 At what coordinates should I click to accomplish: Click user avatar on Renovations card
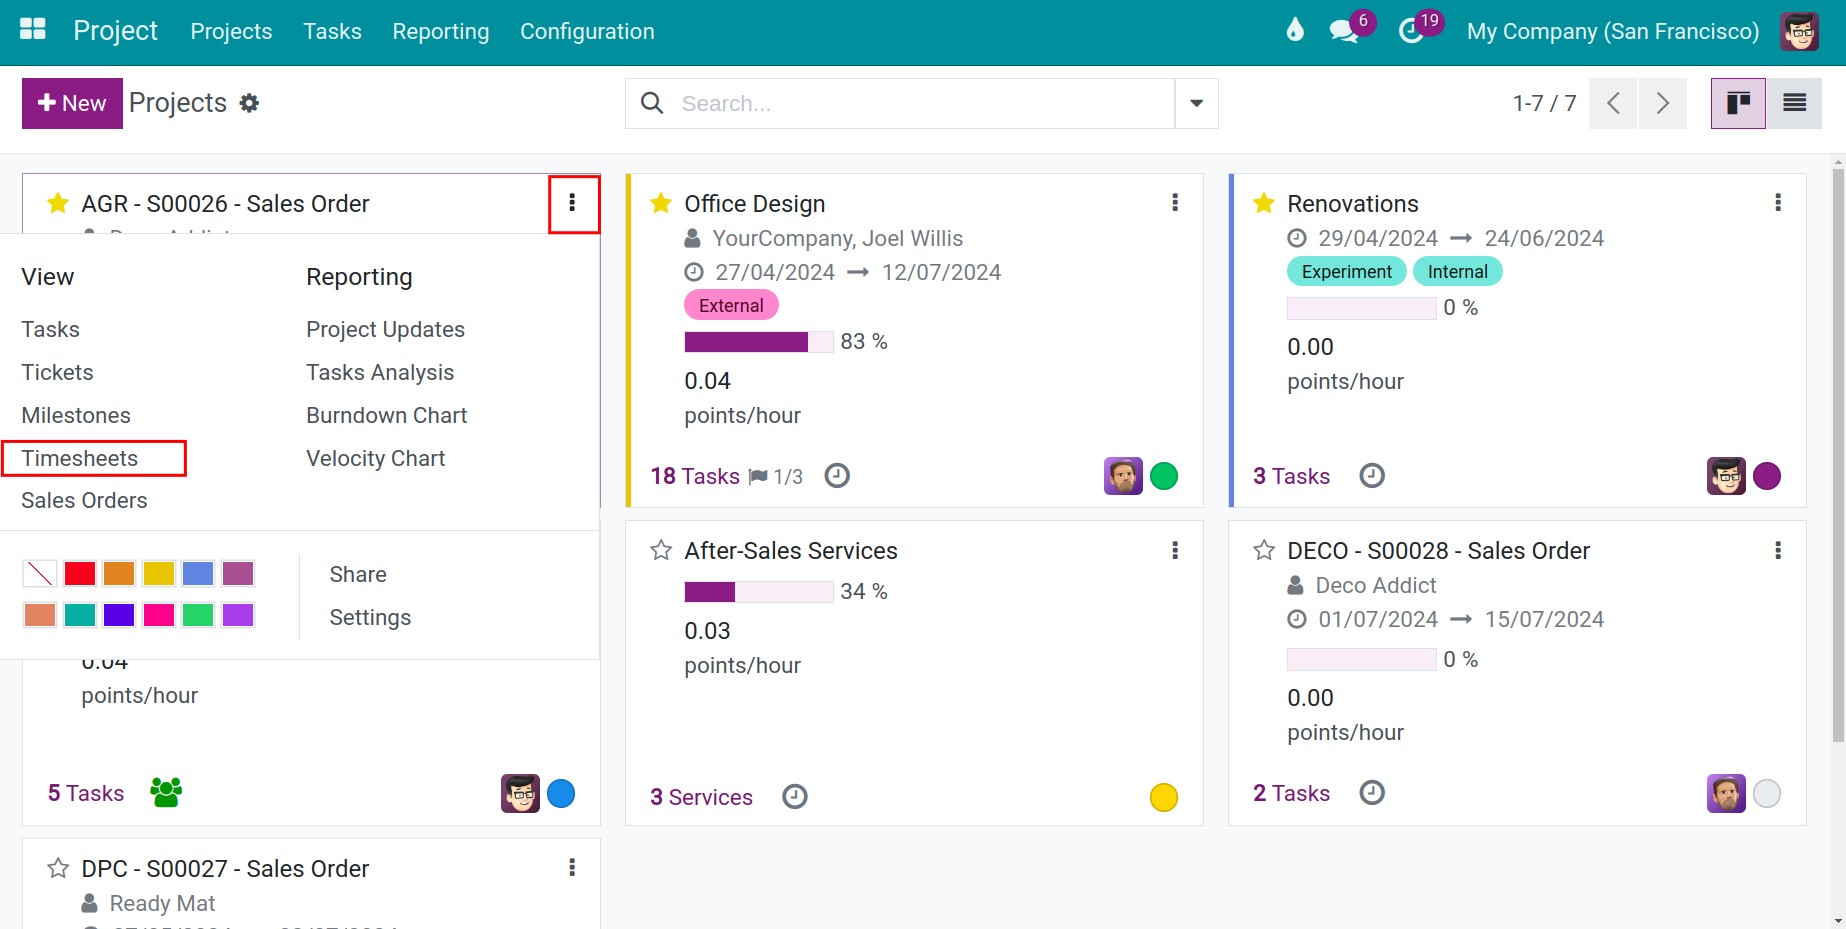[x=1726, y=476]
